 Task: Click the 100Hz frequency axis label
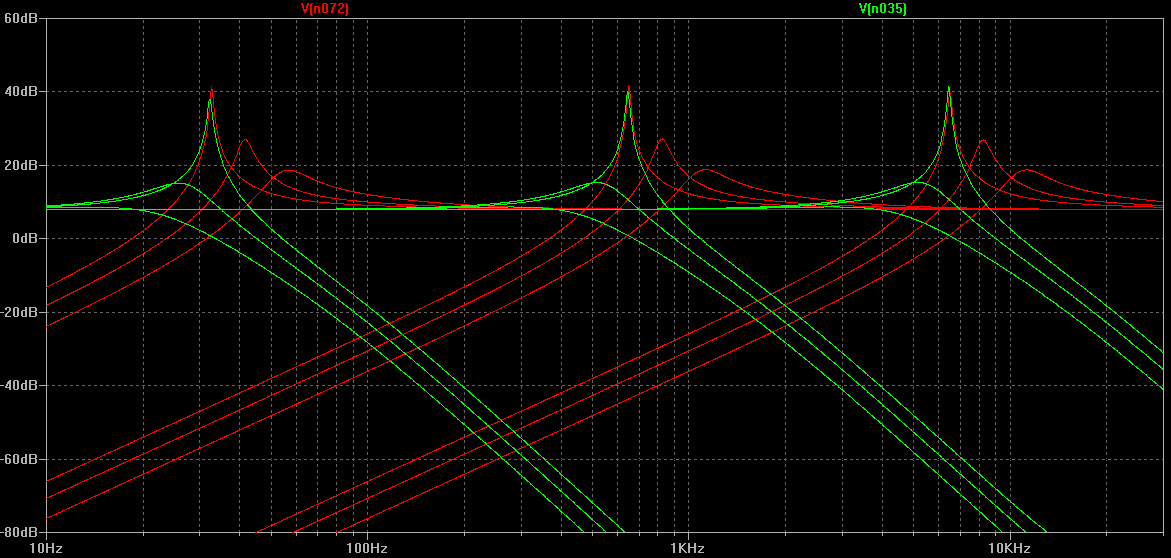[x=367, y=548]
